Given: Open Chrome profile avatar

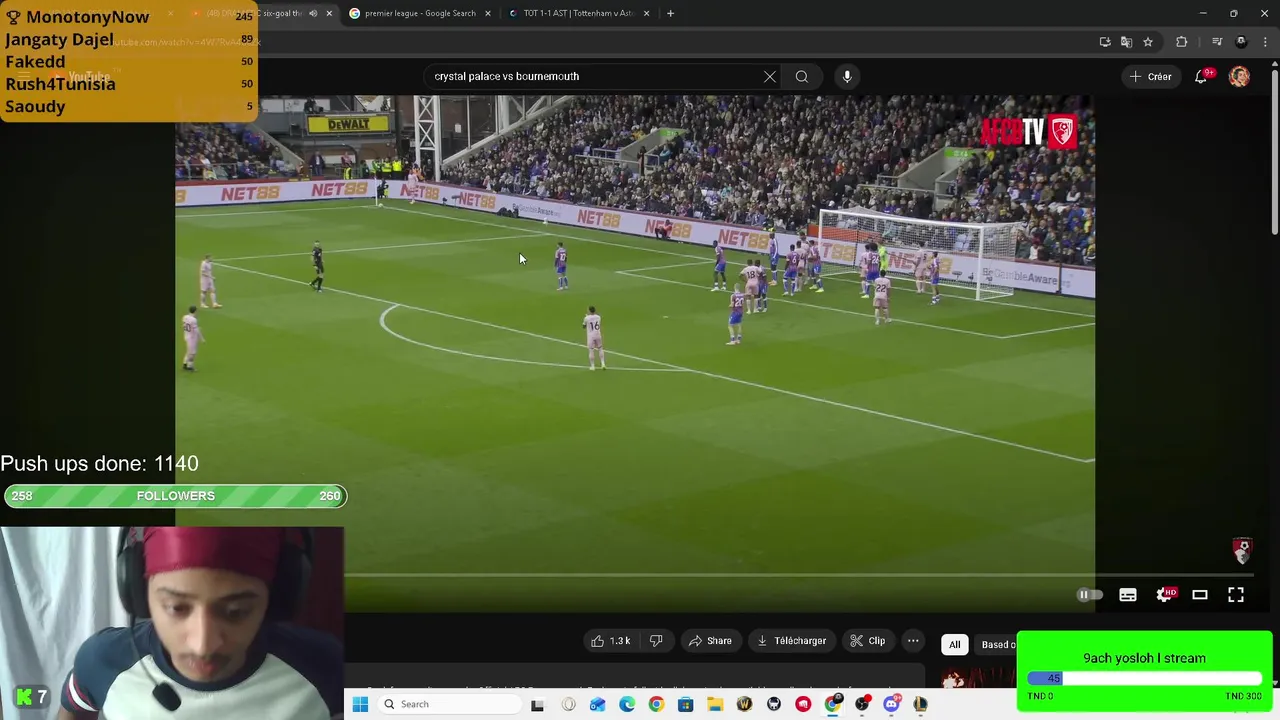Looking at the screenshot, I should point(1241,41).
